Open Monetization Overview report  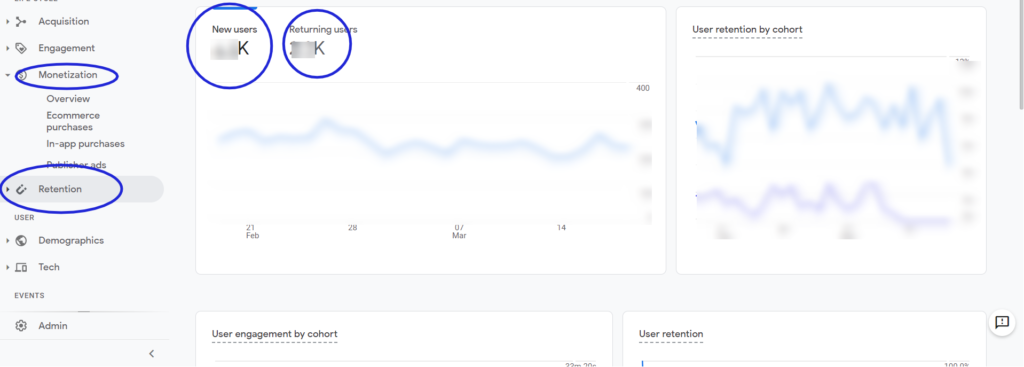[x=68, y=99]
